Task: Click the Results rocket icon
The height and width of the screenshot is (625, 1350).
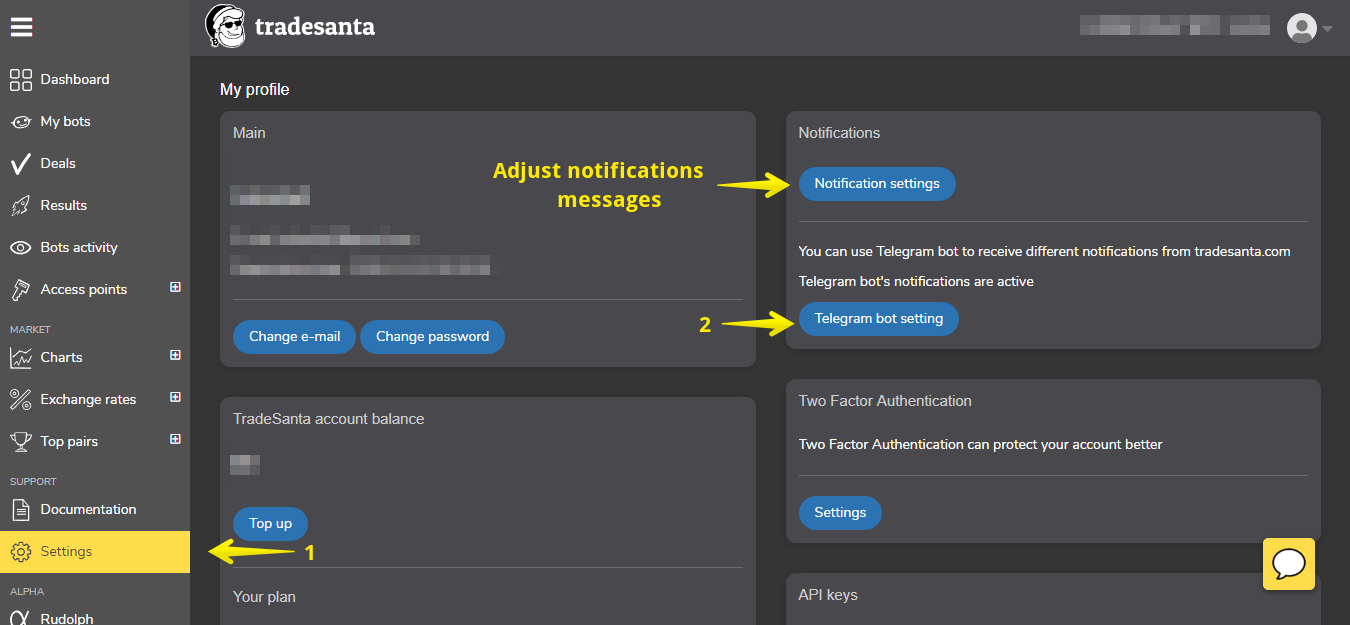Action: [21, 206]
